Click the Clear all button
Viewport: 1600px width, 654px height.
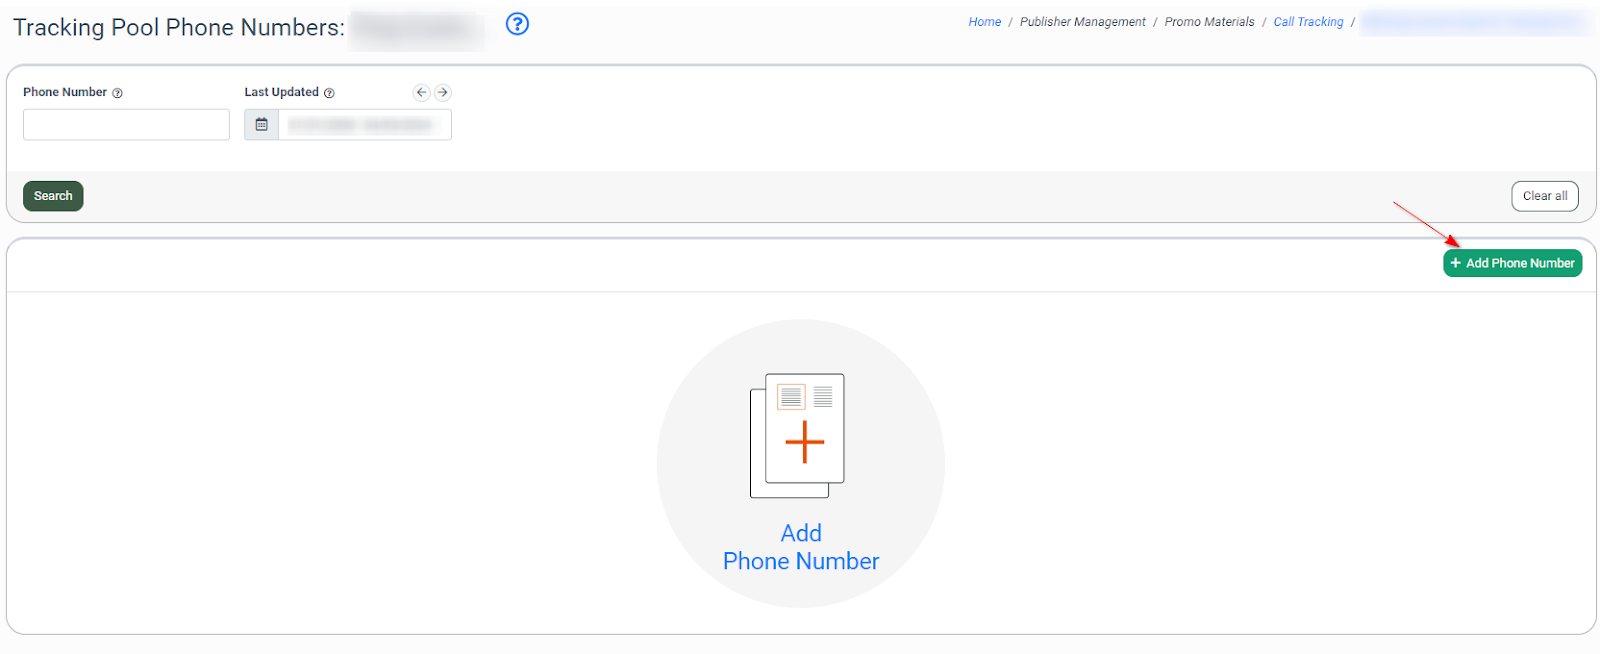[1545, 196]
